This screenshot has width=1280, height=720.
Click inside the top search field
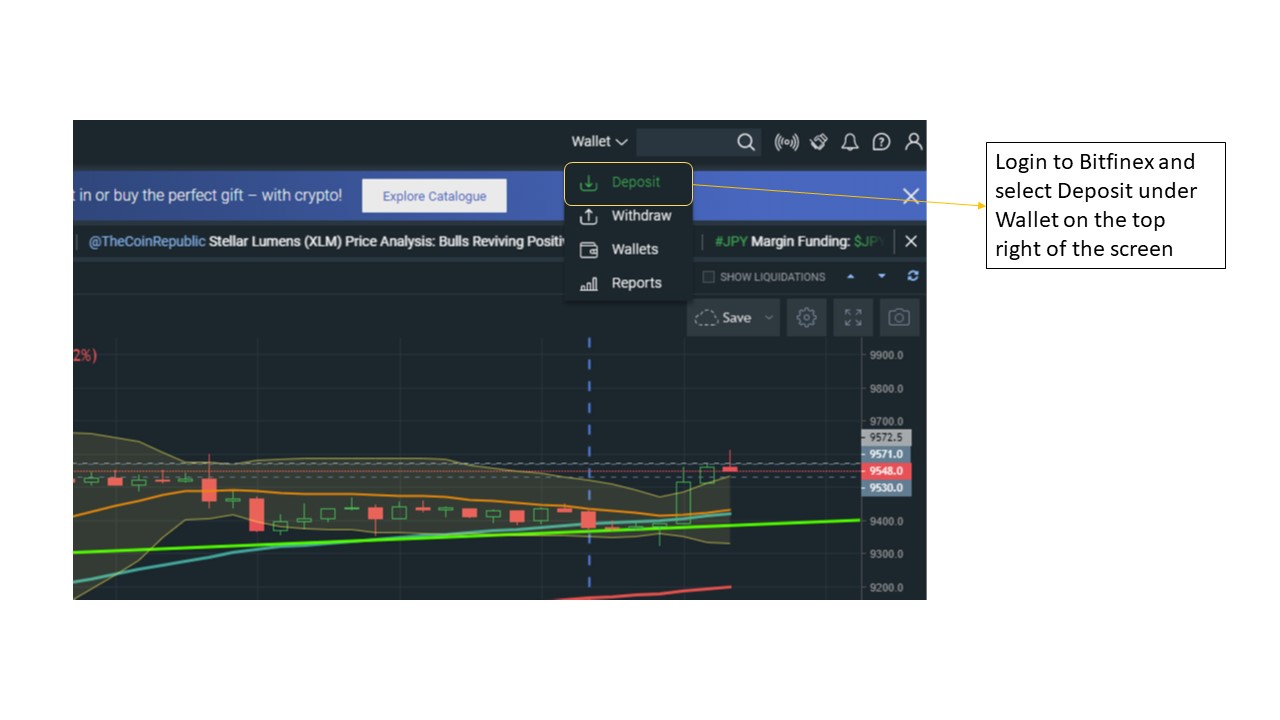pos(685,142)
